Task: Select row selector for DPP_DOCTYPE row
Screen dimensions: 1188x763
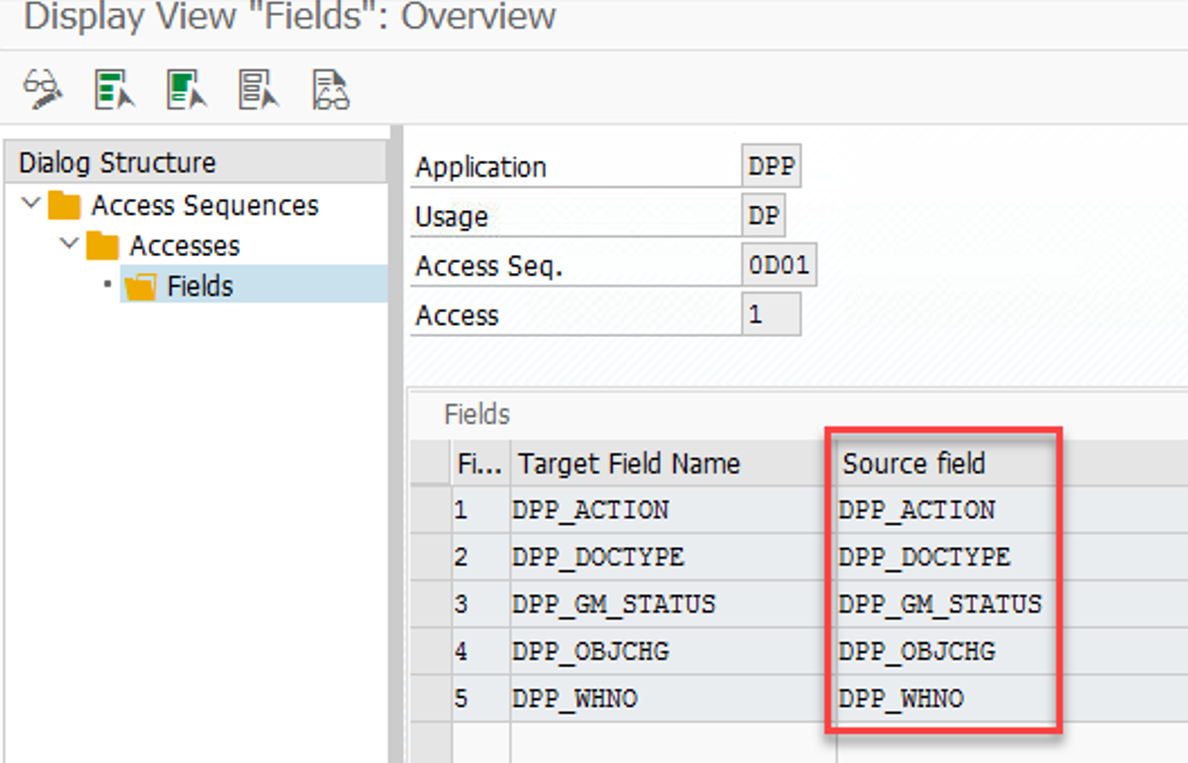Action: [x=430, y=557]
